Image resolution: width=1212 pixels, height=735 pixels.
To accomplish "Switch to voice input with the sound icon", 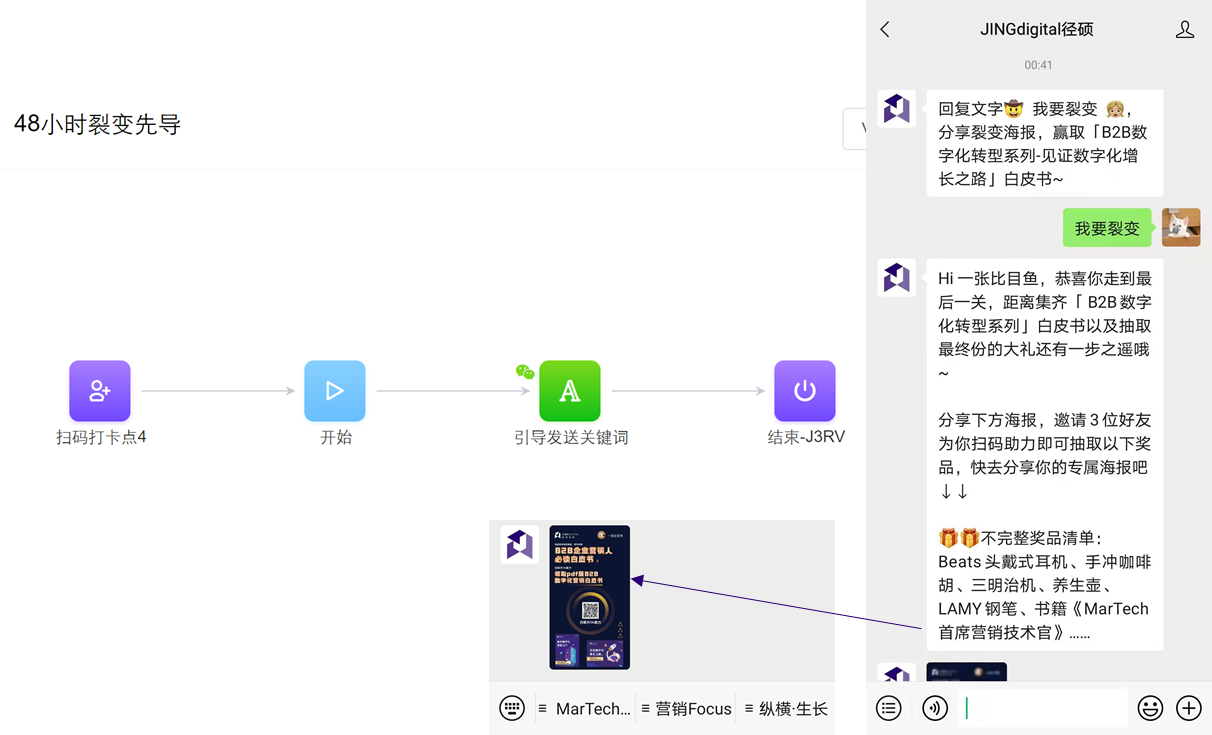I will coord(935,708).
